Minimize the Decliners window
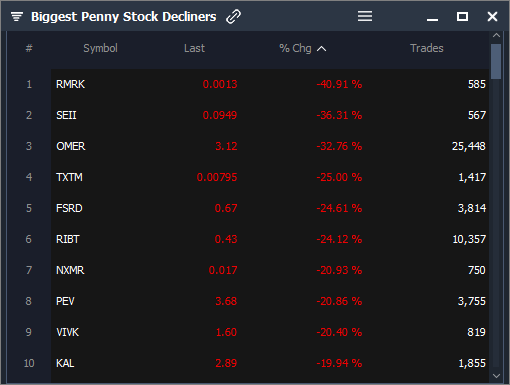 click(432, 20)
